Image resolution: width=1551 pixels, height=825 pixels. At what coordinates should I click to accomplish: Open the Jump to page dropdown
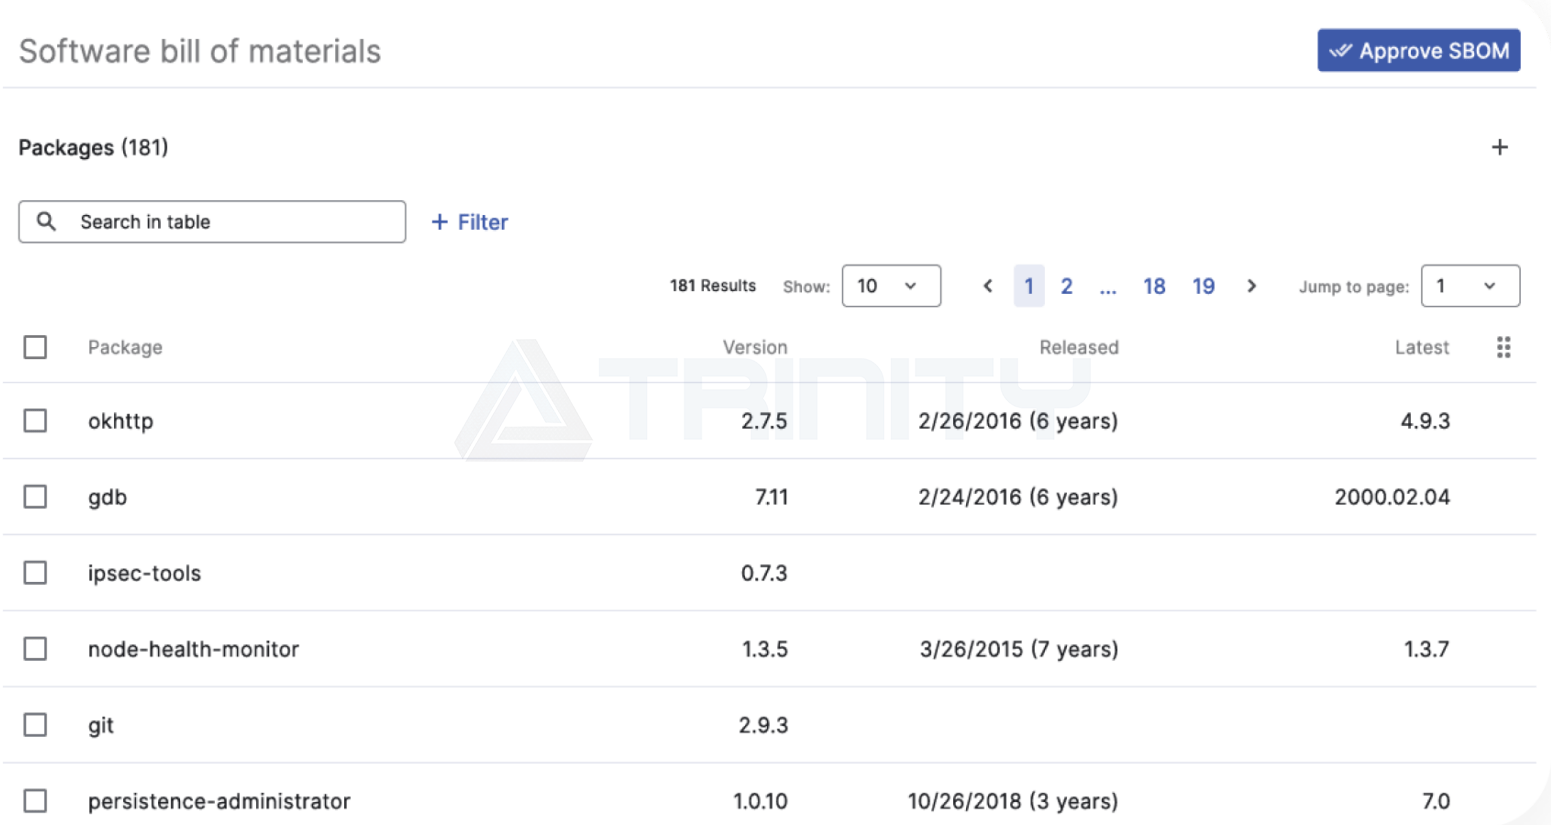click(1470, 286)
